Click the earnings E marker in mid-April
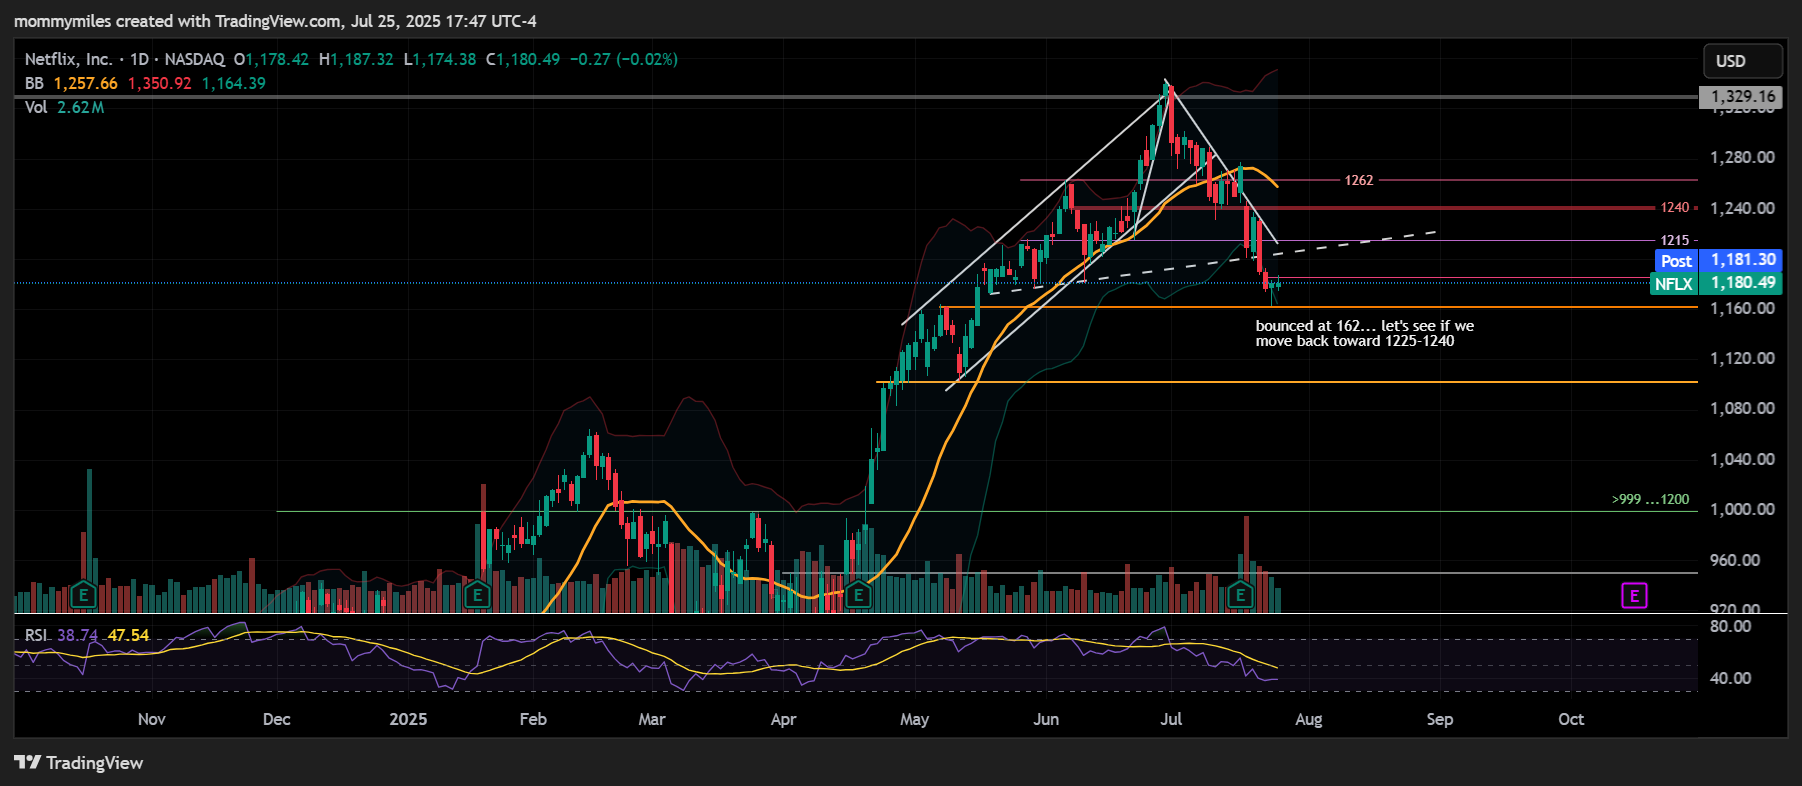The height and width of the screenshot is (786, 1802). point(858,596)
